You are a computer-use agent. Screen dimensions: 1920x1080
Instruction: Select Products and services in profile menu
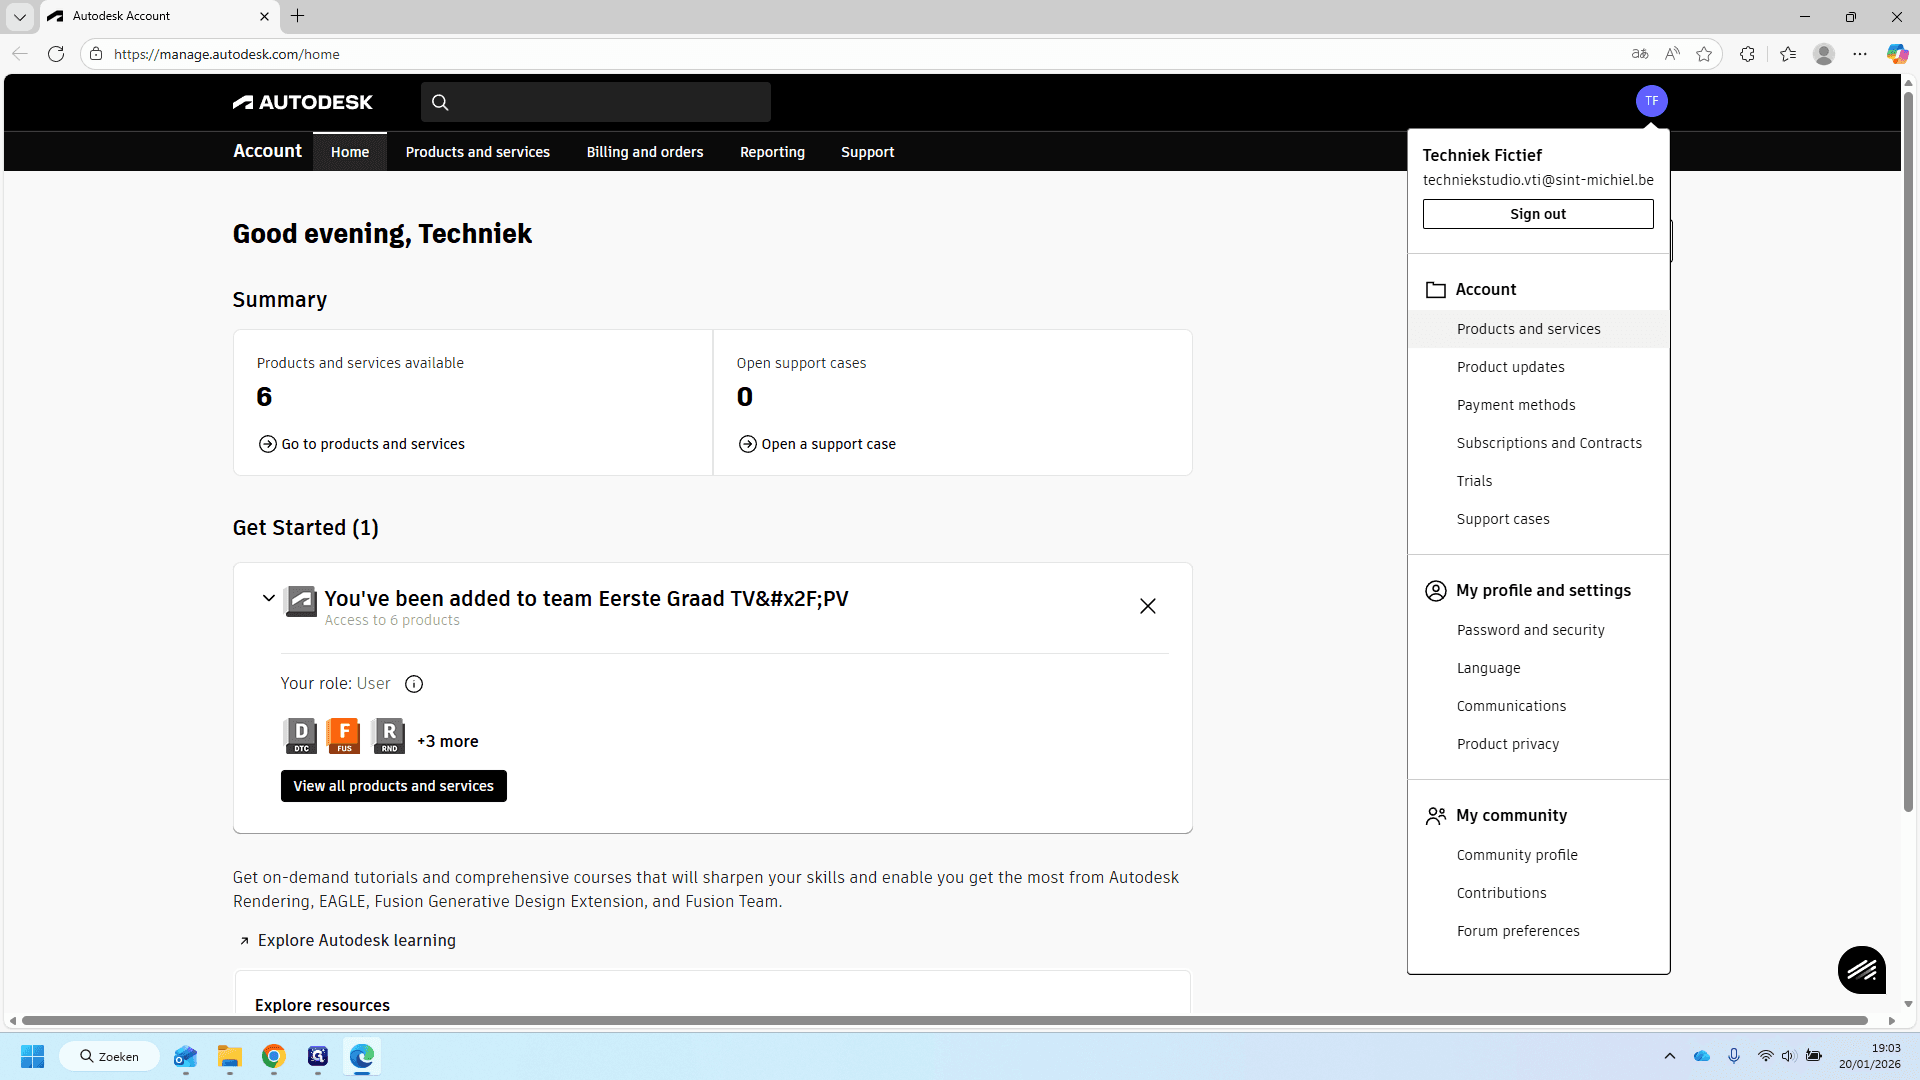click(x=1538, y=329)
